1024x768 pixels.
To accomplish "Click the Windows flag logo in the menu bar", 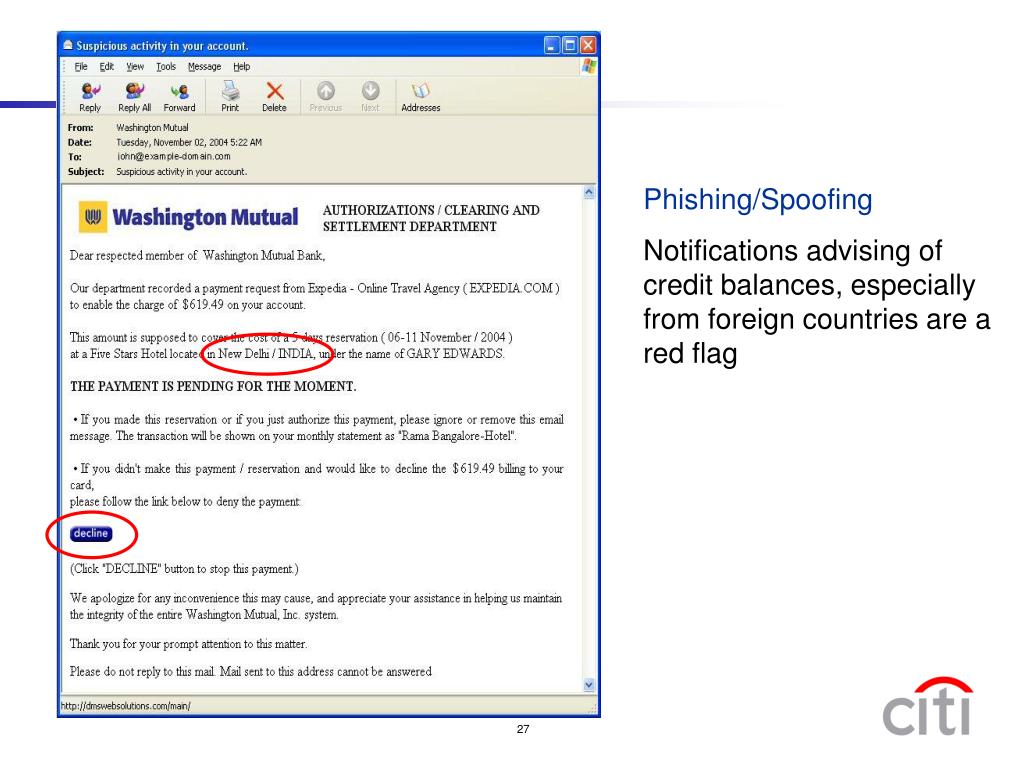I will click(x=588, y=66).
